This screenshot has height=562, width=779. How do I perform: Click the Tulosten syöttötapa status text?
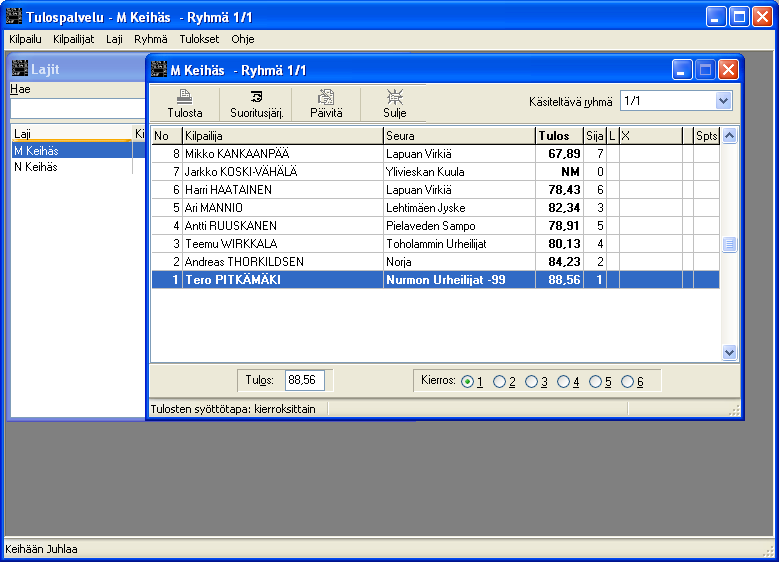click(x=233, y=409)
